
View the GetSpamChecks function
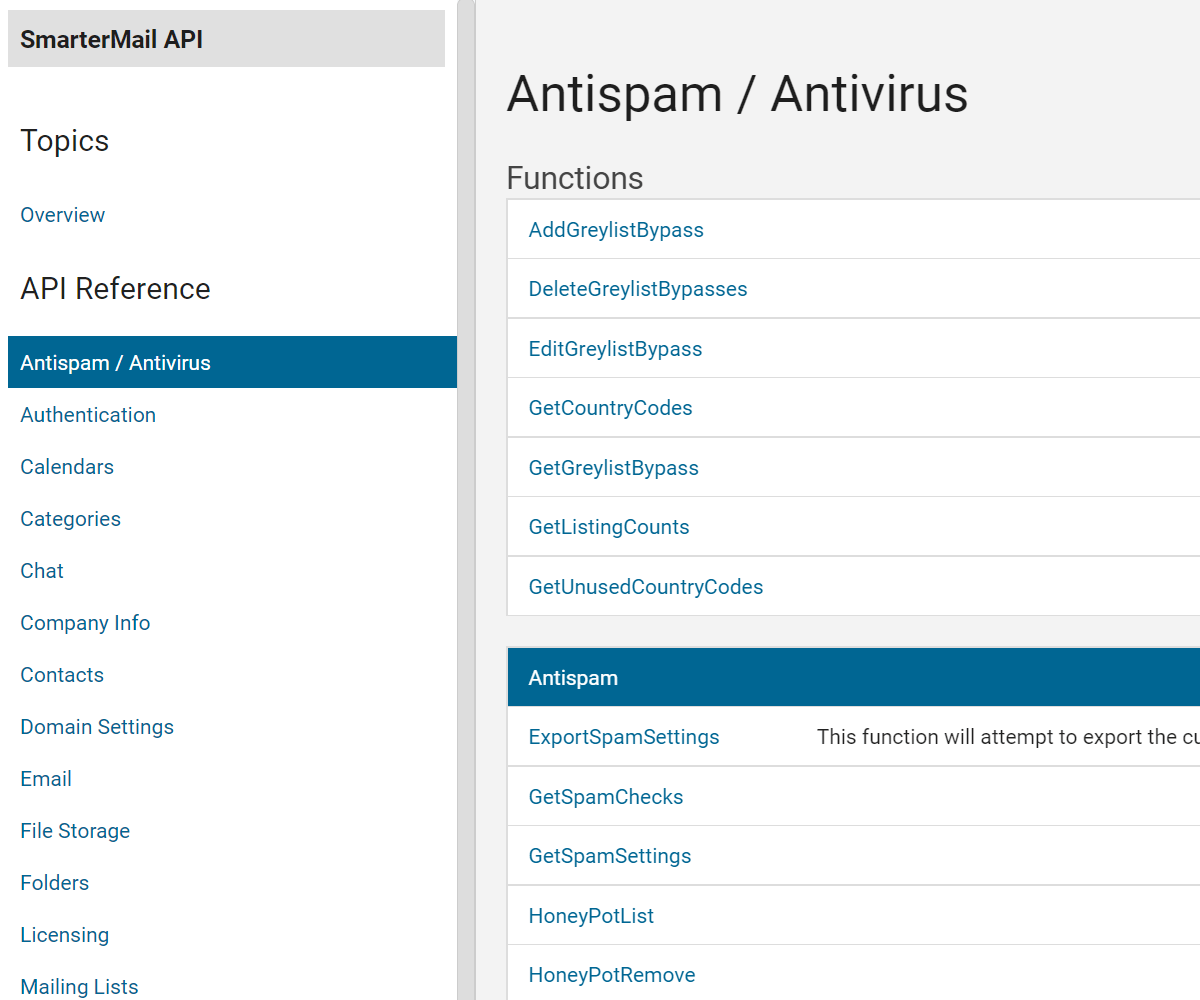(606, 797)
